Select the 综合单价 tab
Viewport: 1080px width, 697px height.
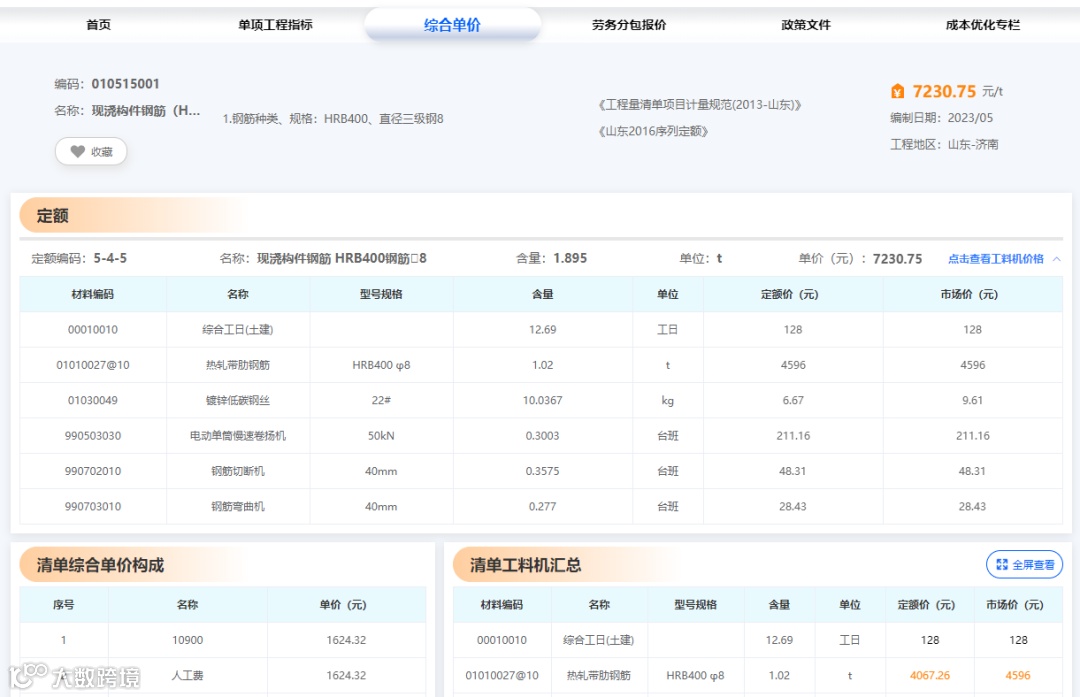[x=453, y=25]
